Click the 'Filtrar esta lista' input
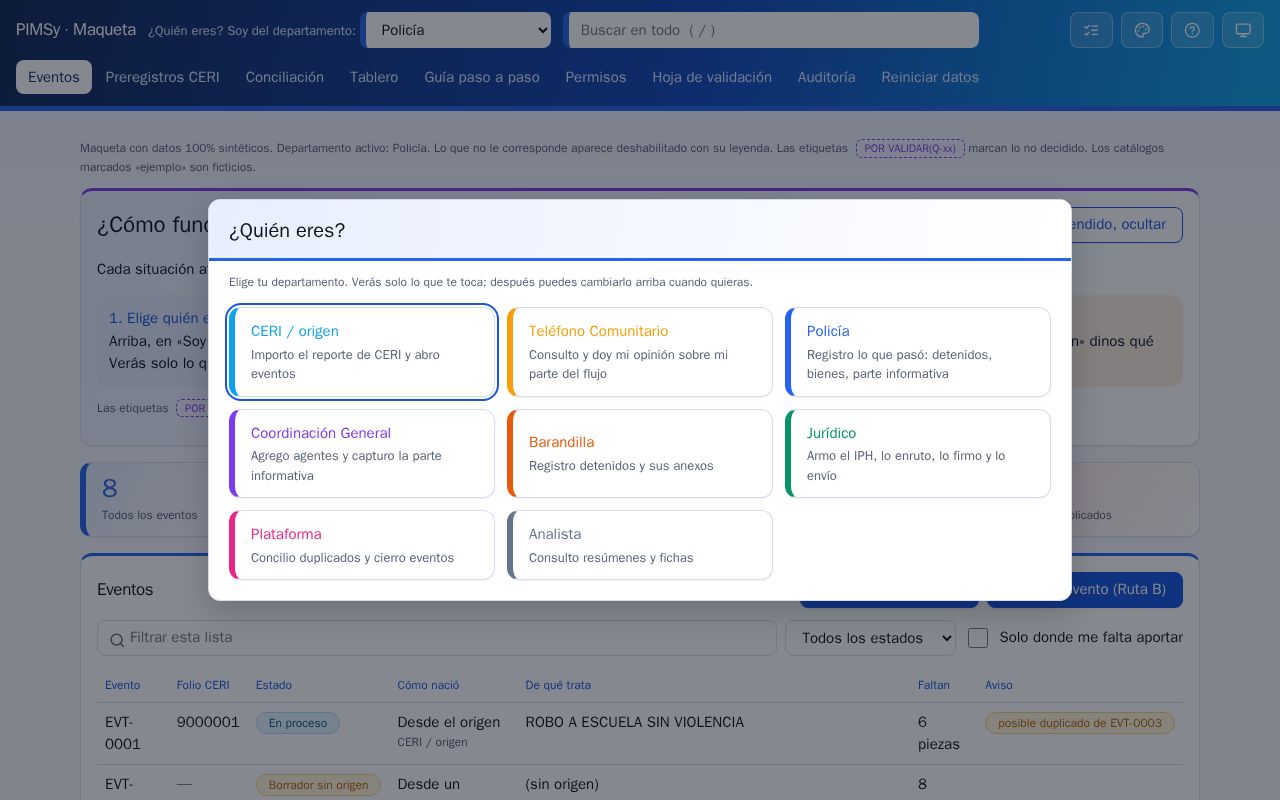Screen dimensions: 1280x800 437,638
